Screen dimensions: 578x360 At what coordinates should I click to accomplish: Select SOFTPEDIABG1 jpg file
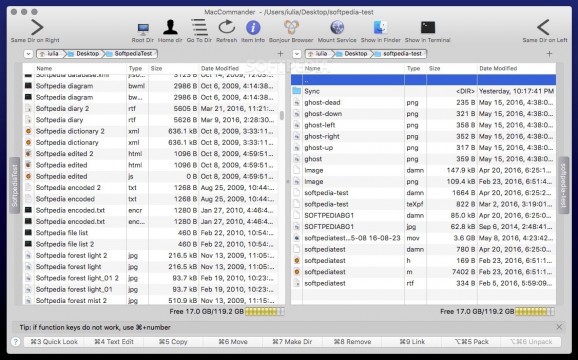click(x=423, y=227)
